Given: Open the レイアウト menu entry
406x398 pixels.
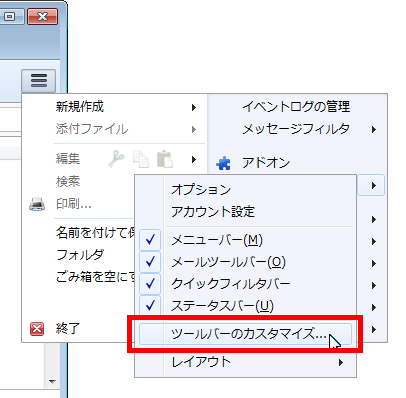Looking at the screenshot, I should coord(245,362).
